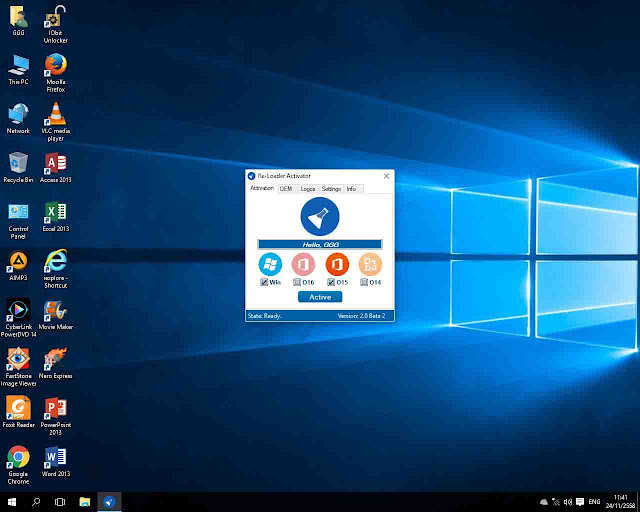Select the Movie Maker desktop icon
This screenshot has width=640, height=512.
point(56,314)
